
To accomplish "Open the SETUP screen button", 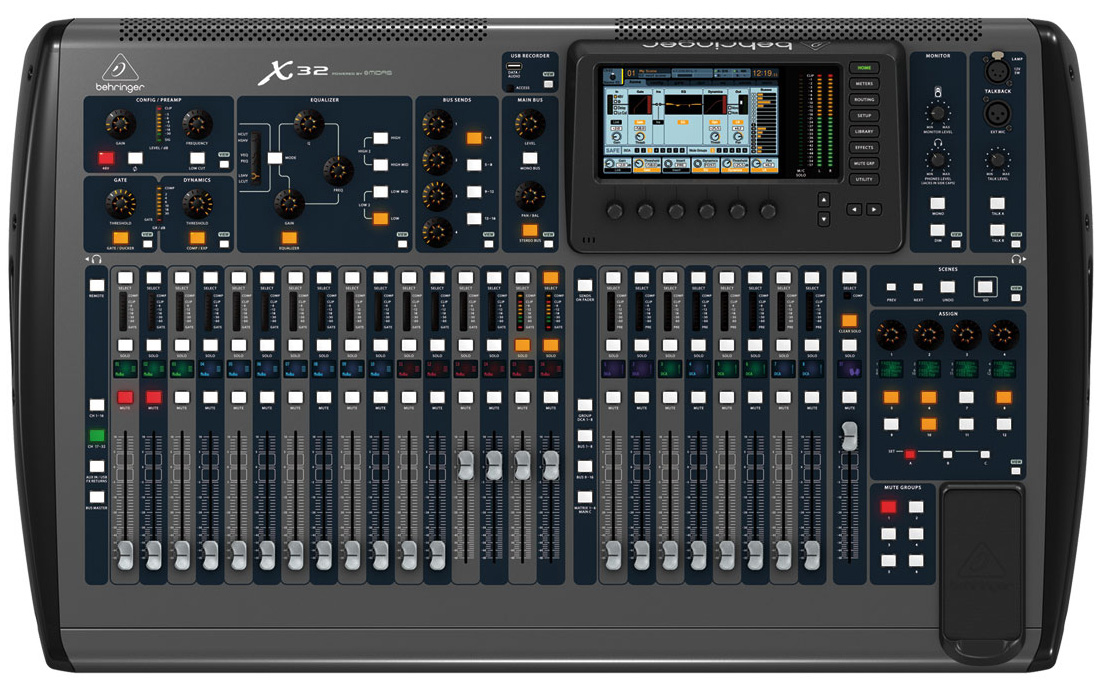I will click(864, 116).
